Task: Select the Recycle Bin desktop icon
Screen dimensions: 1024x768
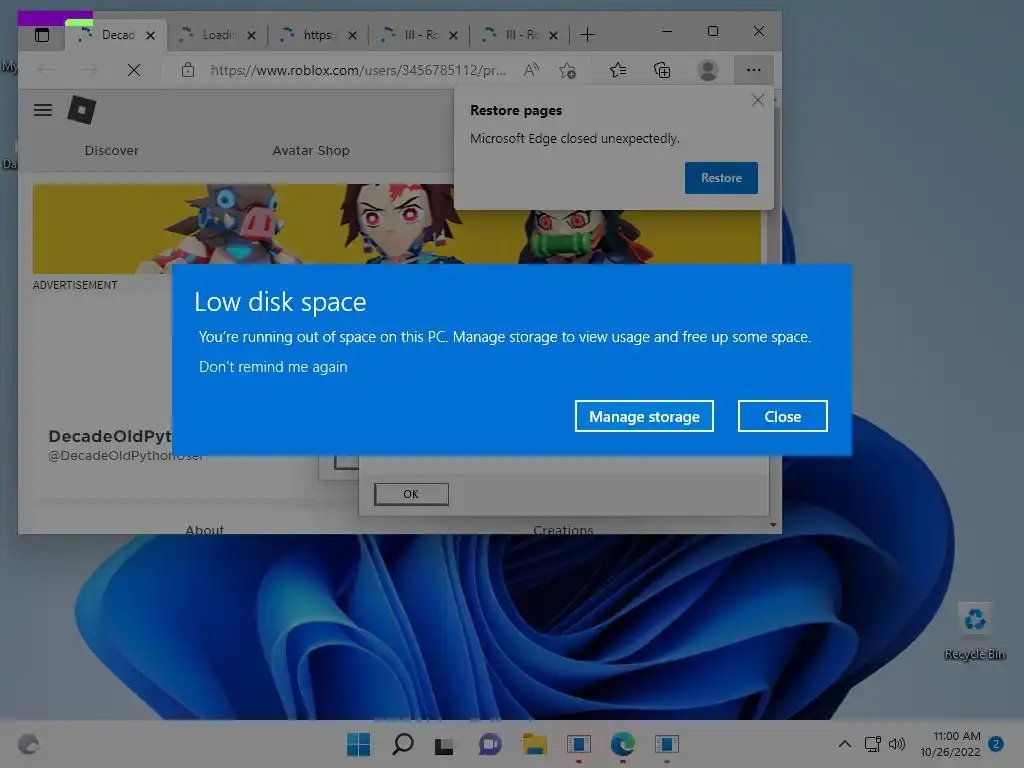Action: (974, 631)
